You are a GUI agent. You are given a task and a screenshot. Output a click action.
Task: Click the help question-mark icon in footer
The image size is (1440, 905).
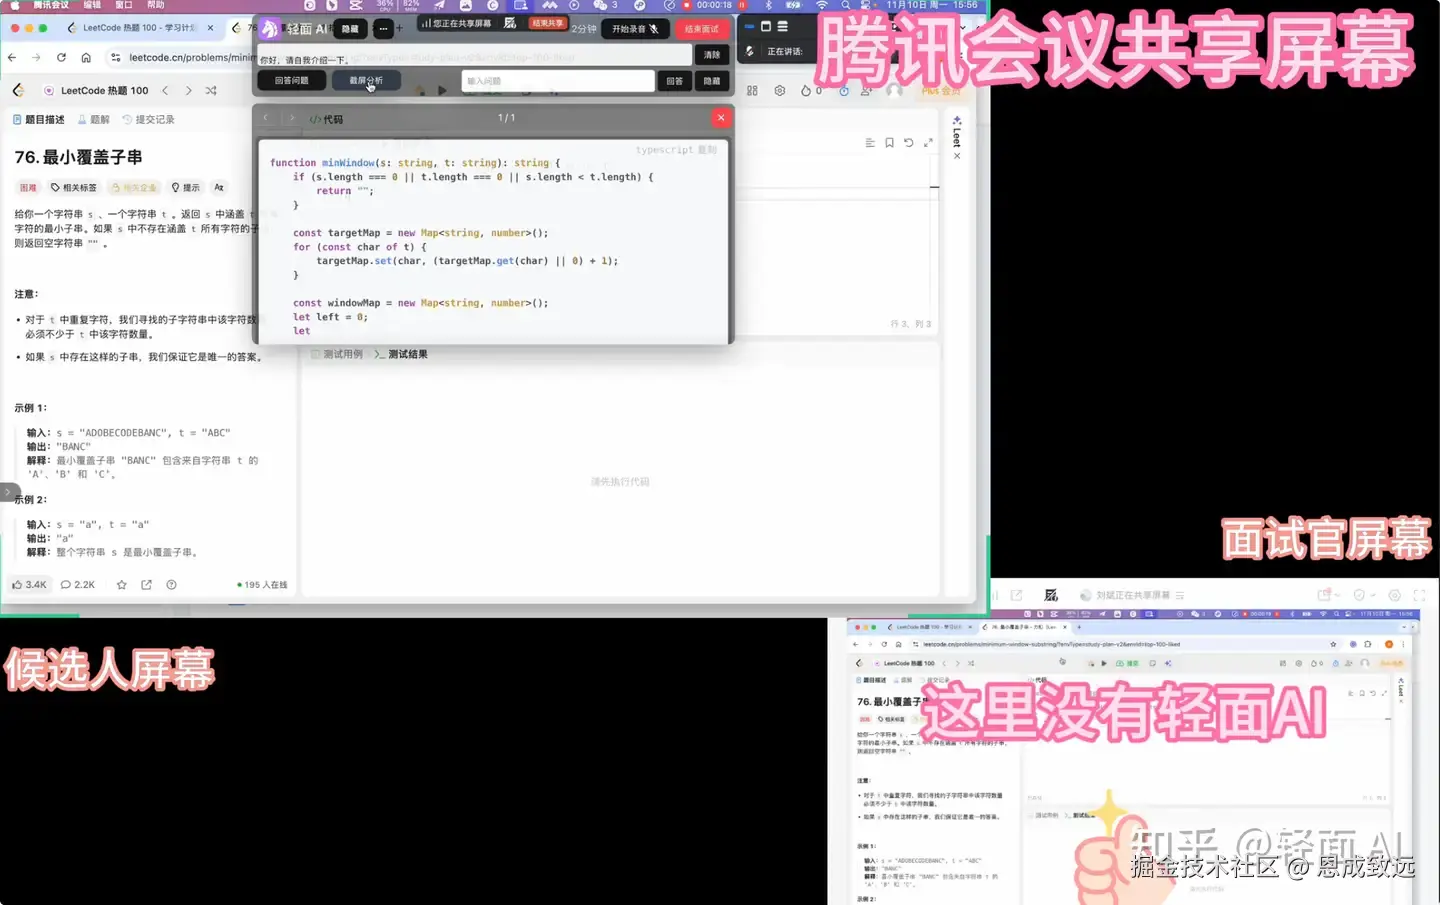171,584
